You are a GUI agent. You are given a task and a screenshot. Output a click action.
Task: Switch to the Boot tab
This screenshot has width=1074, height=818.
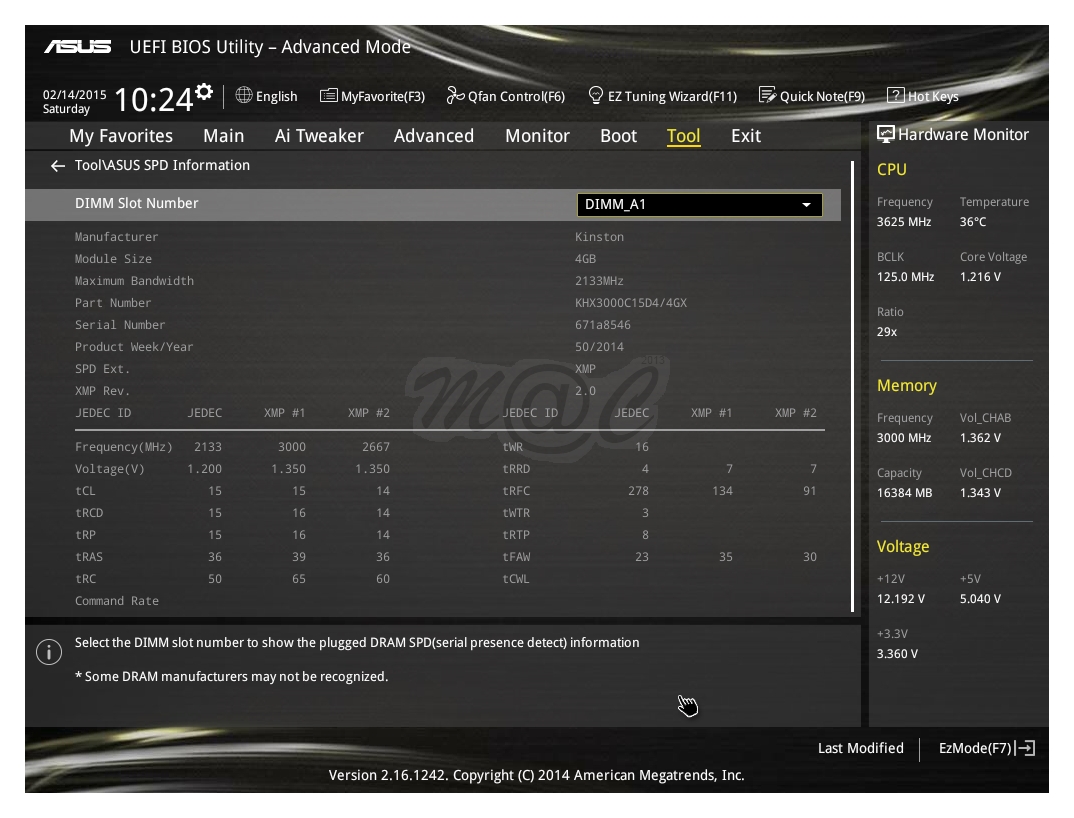619,136
